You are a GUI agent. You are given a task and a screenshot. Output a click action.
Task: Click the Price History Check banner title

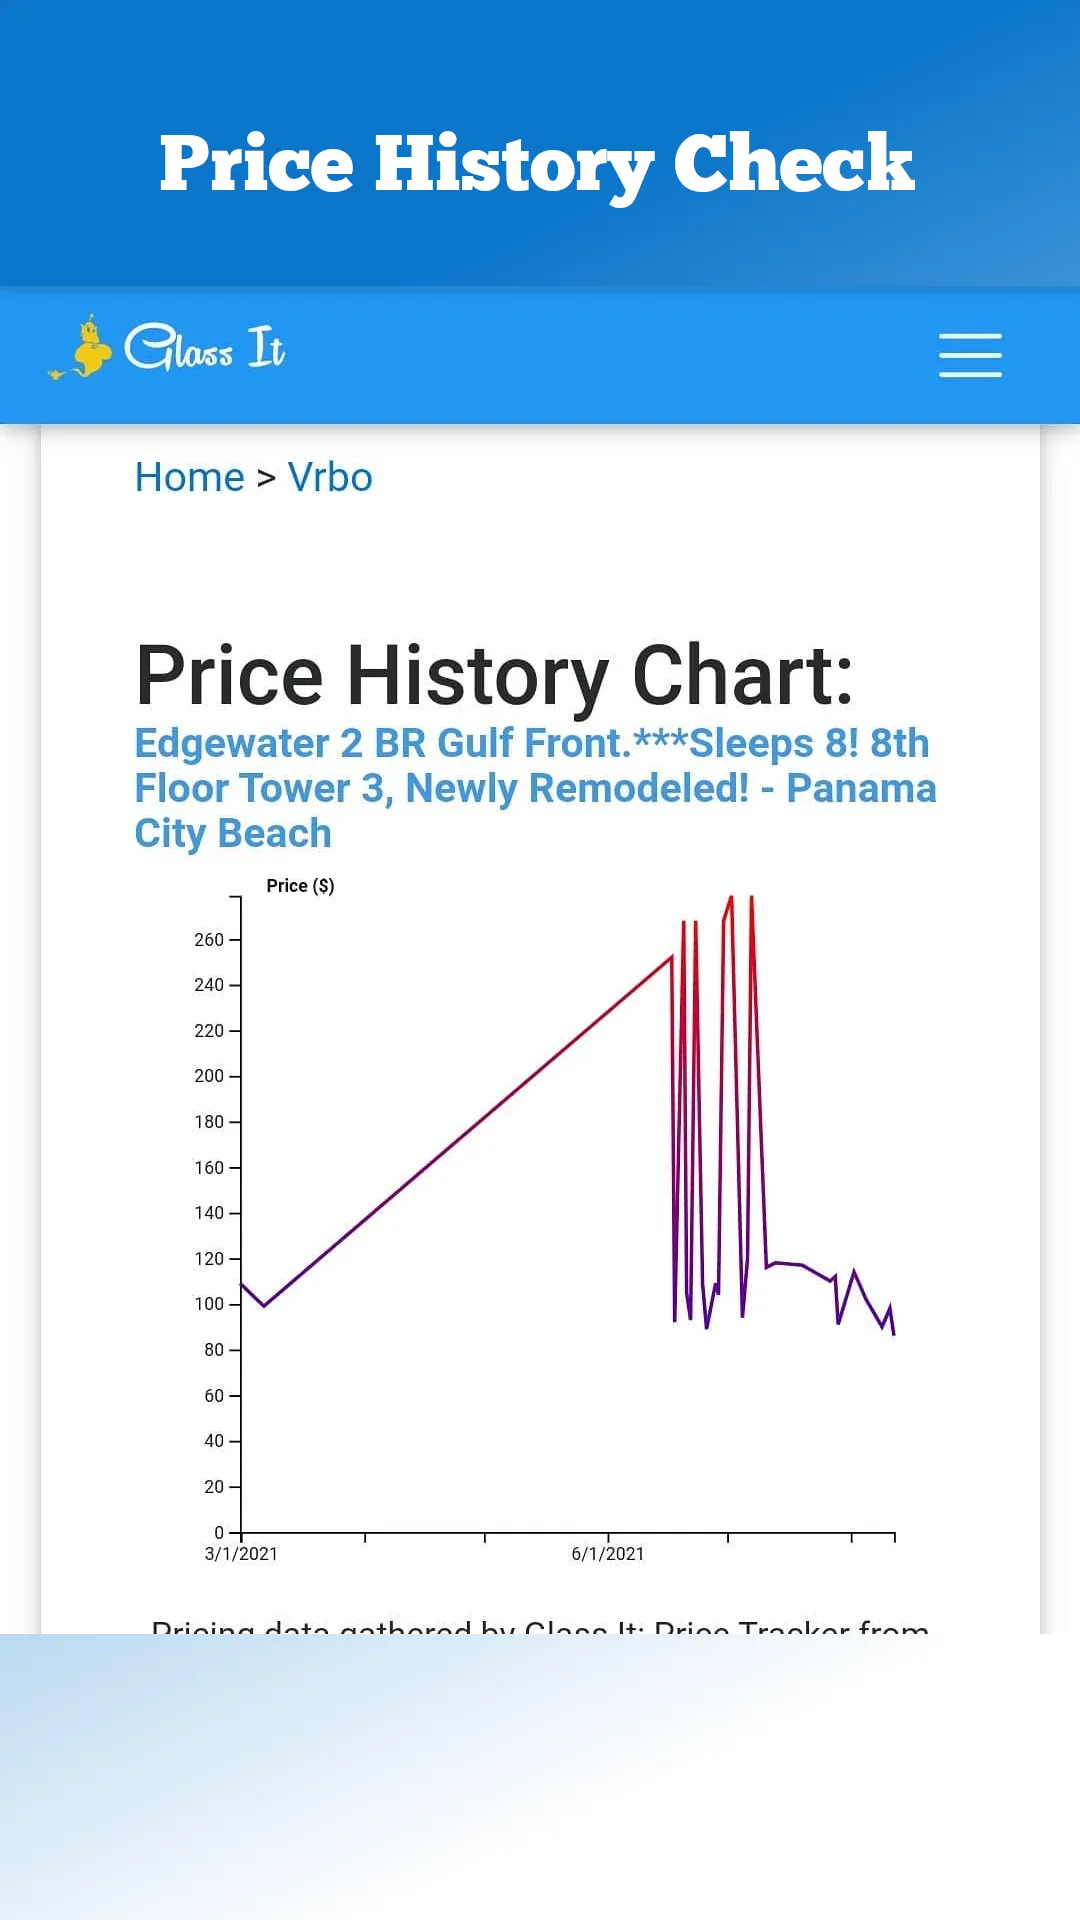click(537, 165)
